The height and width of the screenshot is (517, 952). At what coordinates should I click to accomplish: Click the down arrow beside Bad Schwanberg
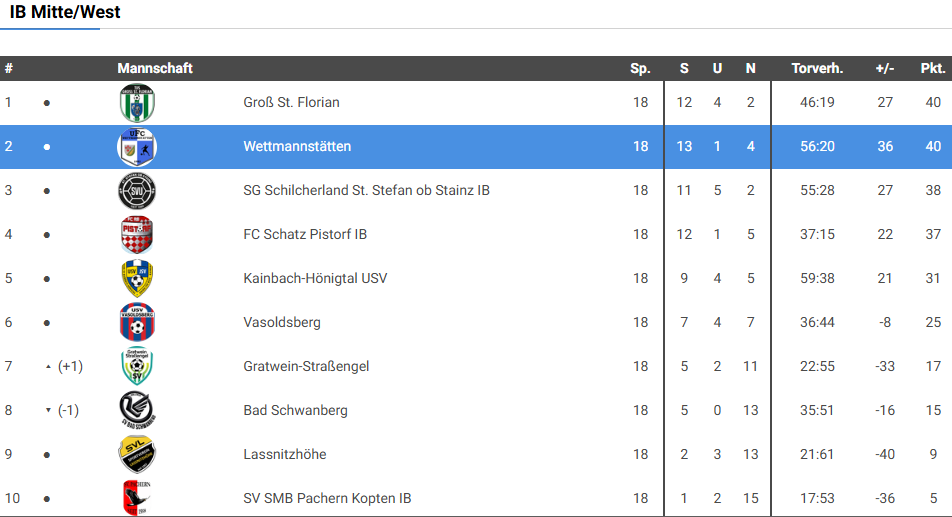point(47,411)
